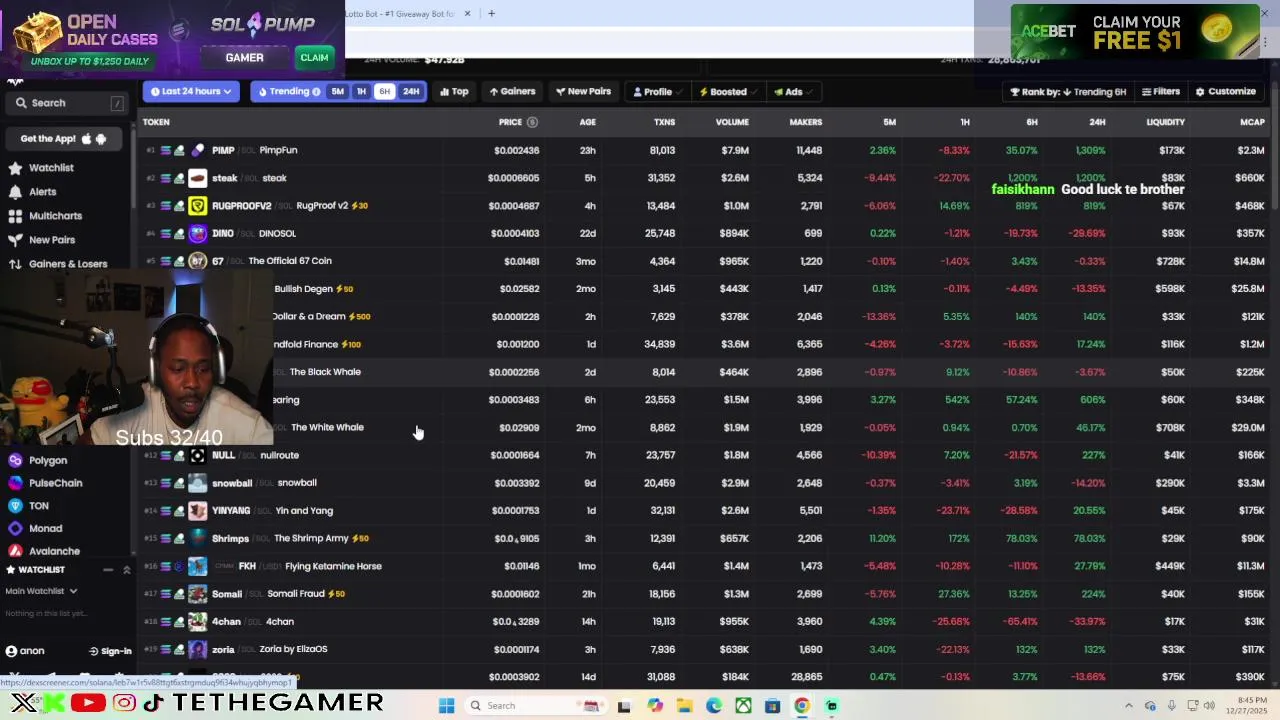Open the Flying Ketamine Horse row

point(704,566)
